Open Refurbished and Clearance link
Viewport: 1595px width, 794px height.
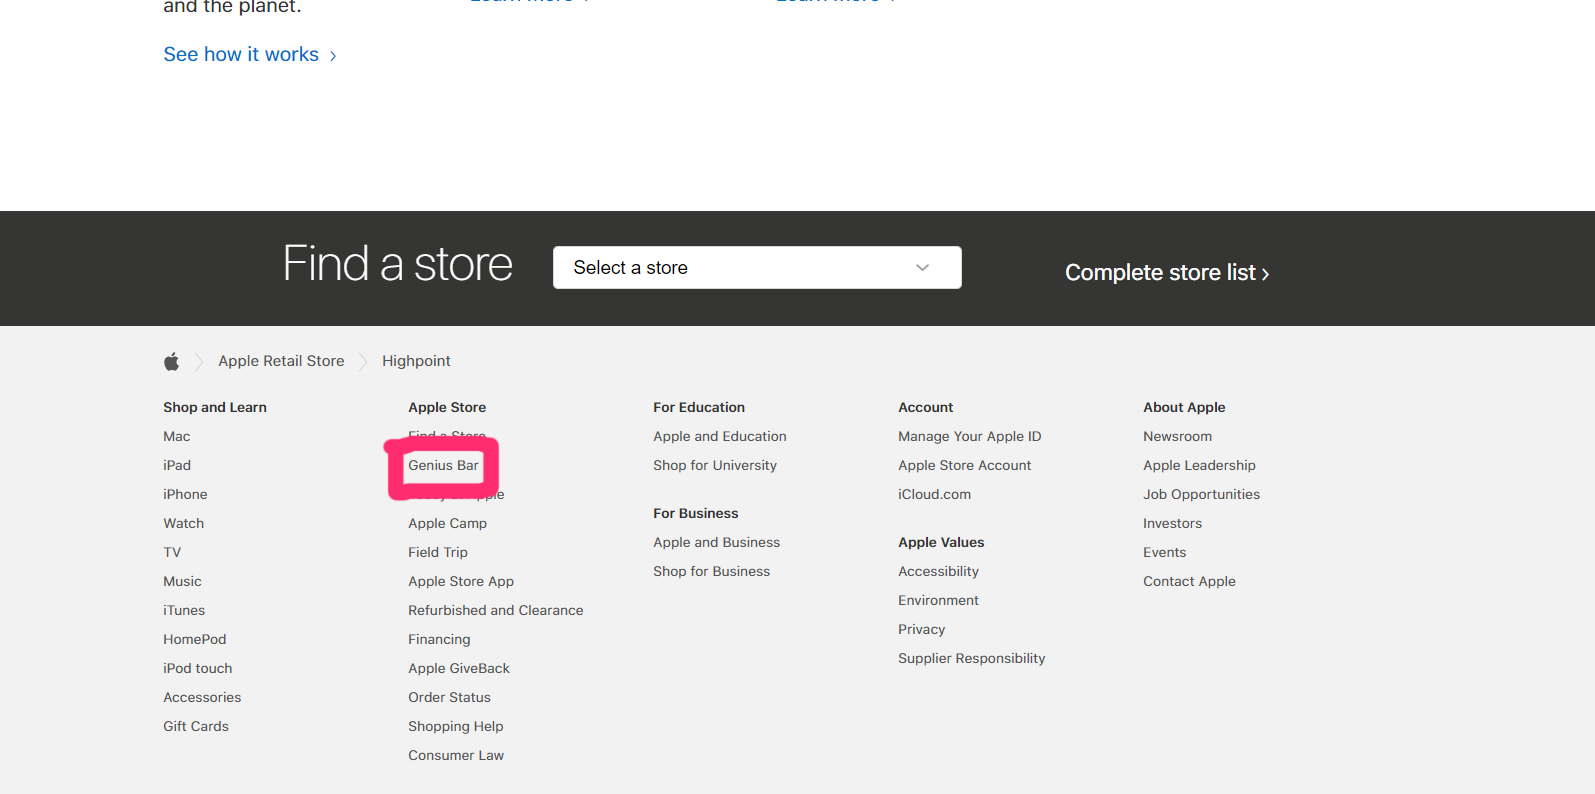click(x=496, y=610)
